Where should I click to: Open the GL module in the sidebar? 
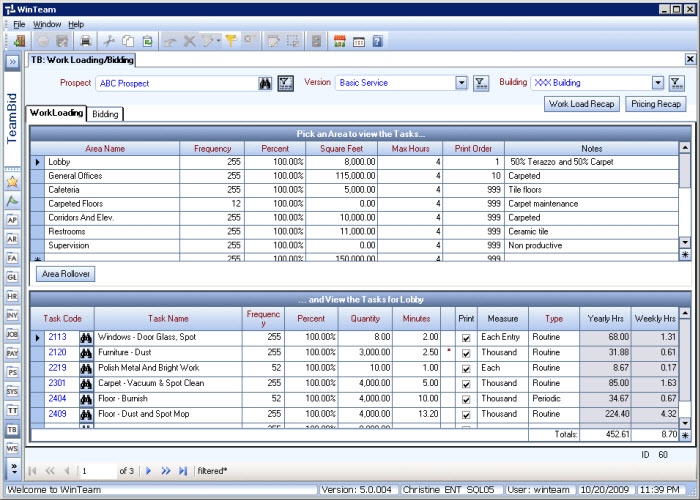click(12, 277)
